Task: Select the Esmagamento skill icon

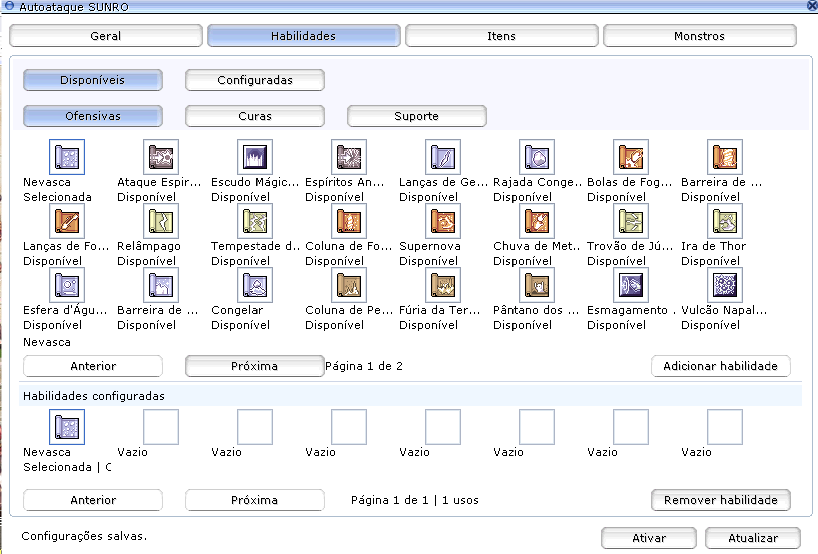Action: tap(631, 285)
